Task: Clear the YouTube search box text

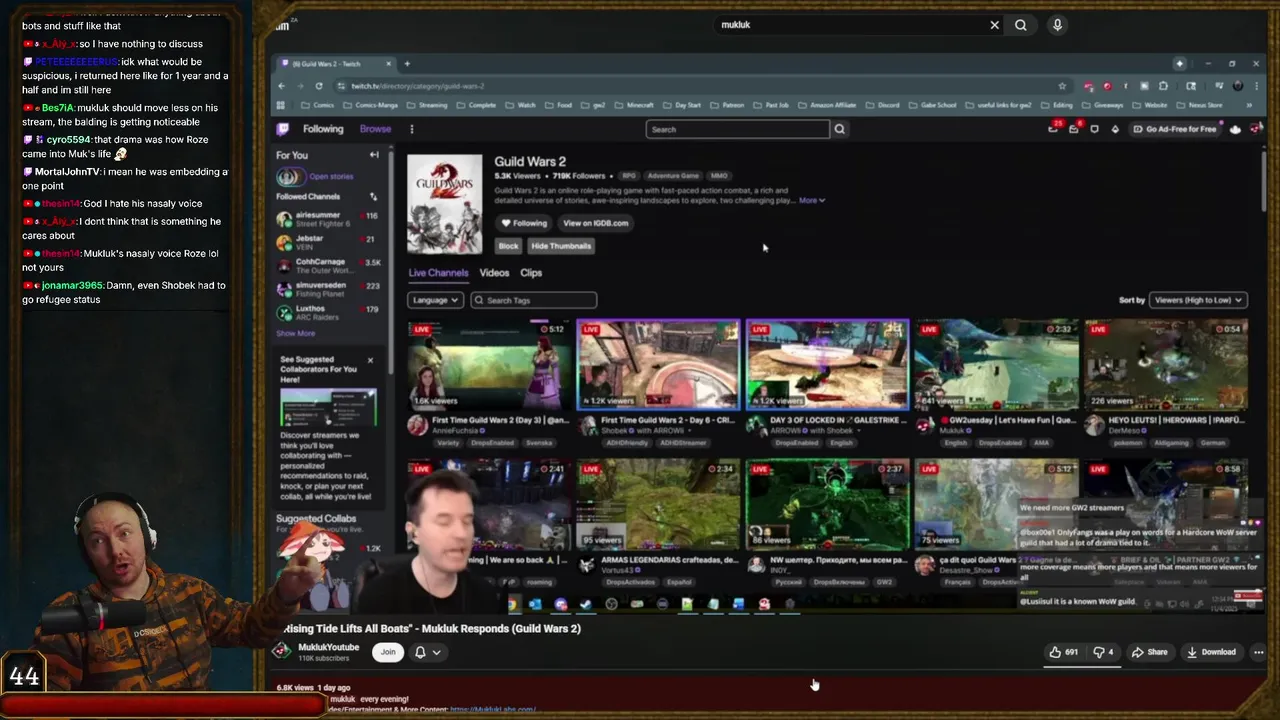Action: click(994, 25)
